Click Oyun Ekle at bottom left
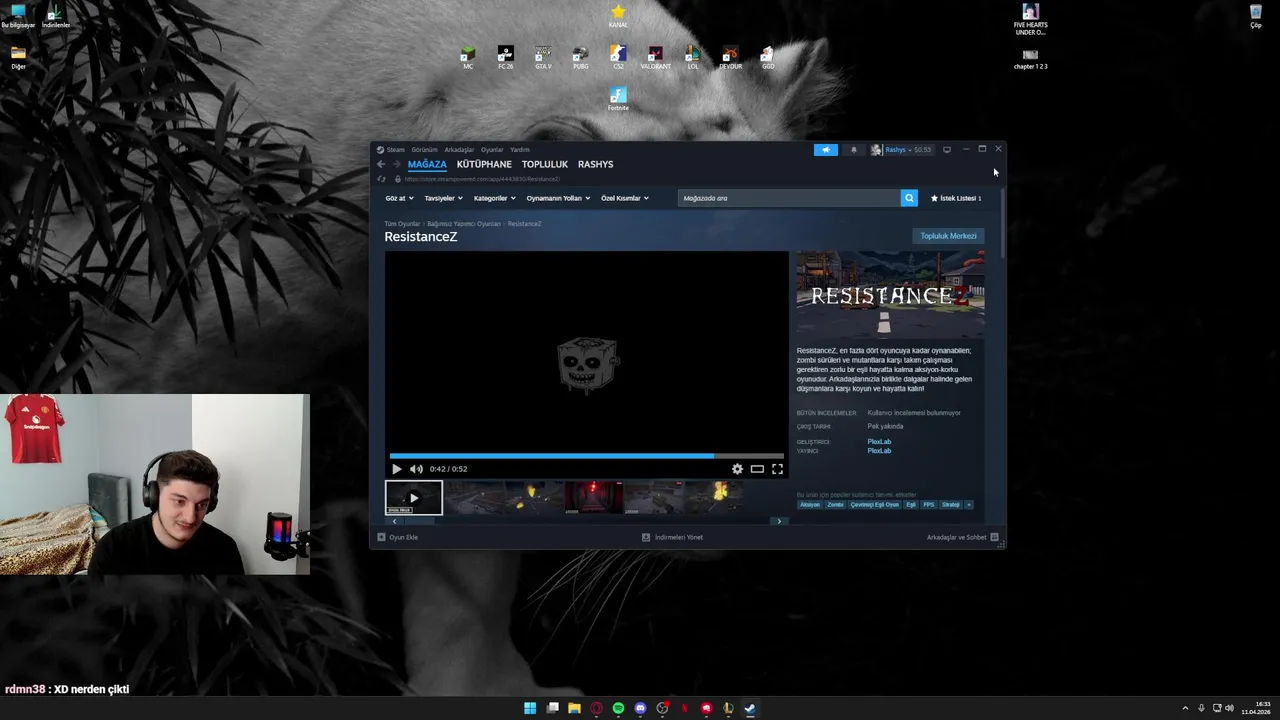This screenshot has width=1280, height=720. (398, 537)
